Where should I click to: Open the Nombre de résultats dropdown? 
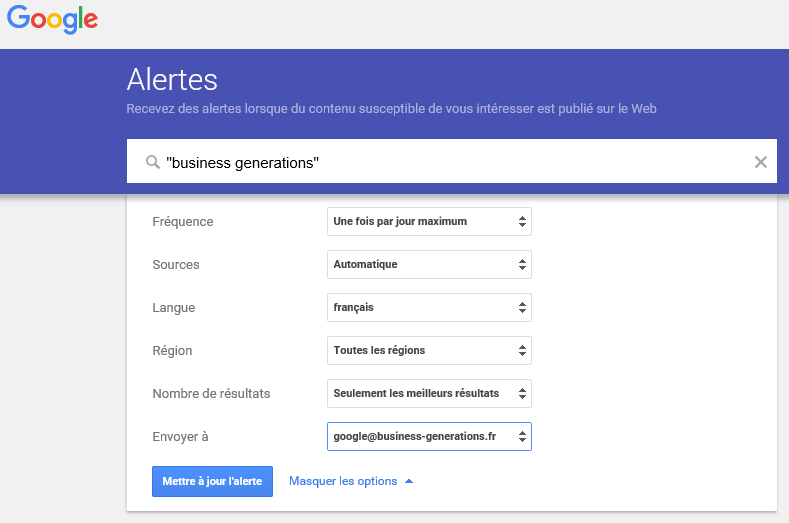(x=429, y=394)
